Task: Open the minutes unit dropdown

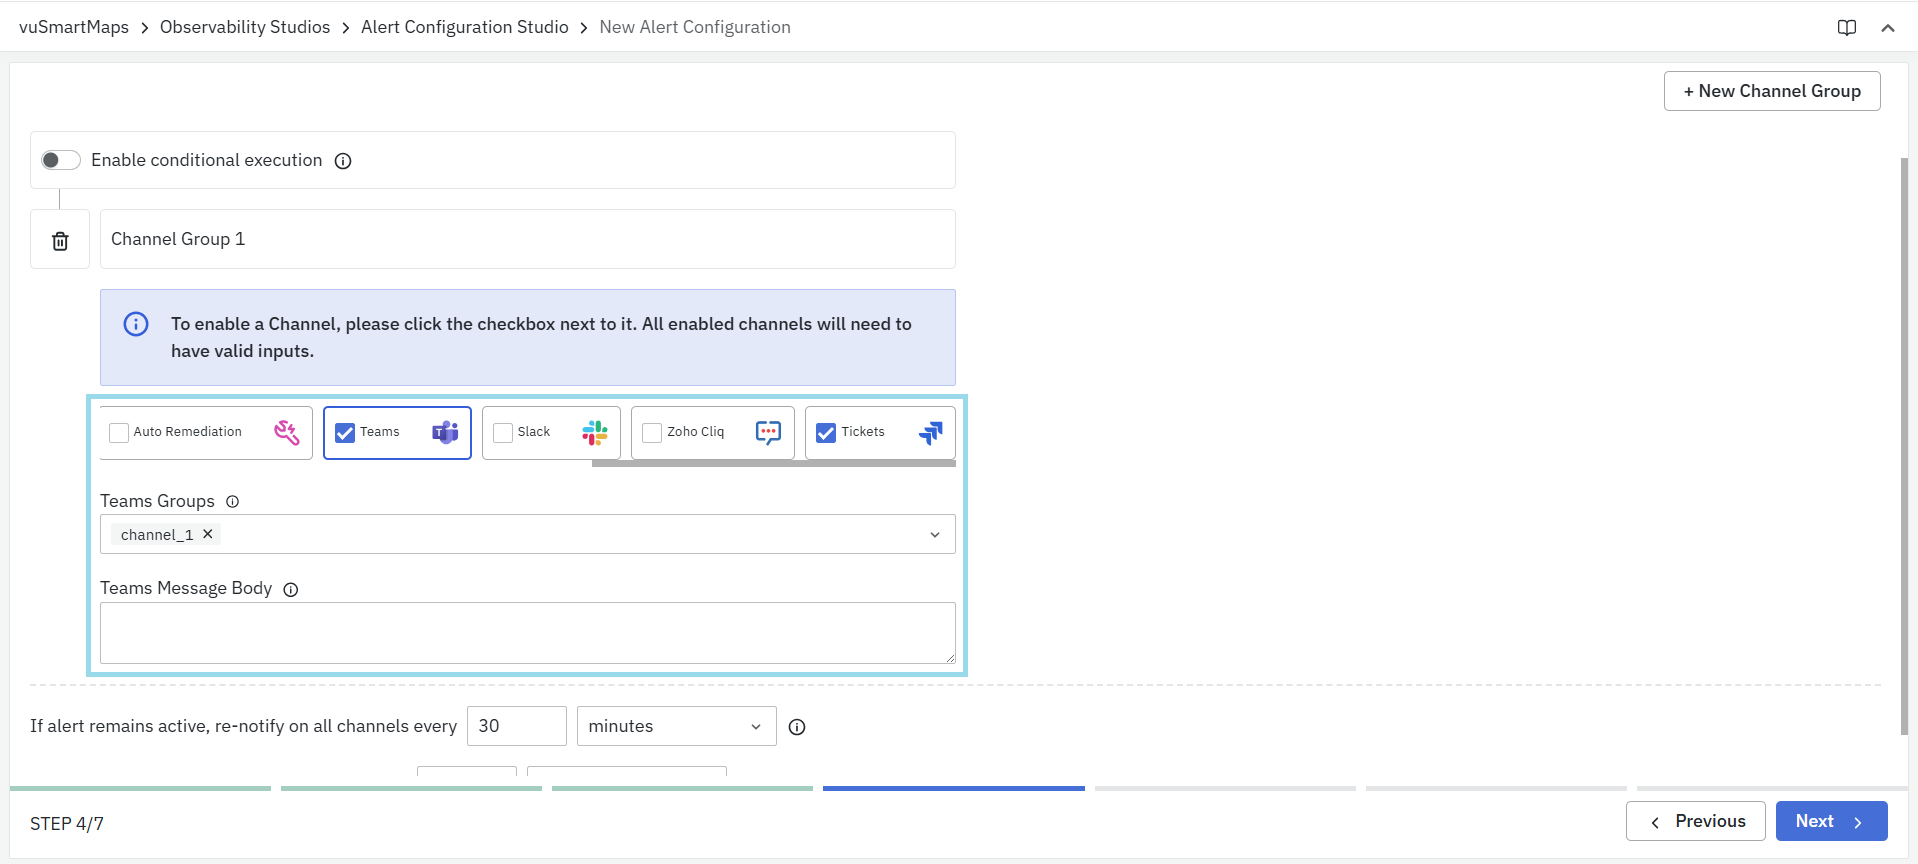Action: pos(676,726)
